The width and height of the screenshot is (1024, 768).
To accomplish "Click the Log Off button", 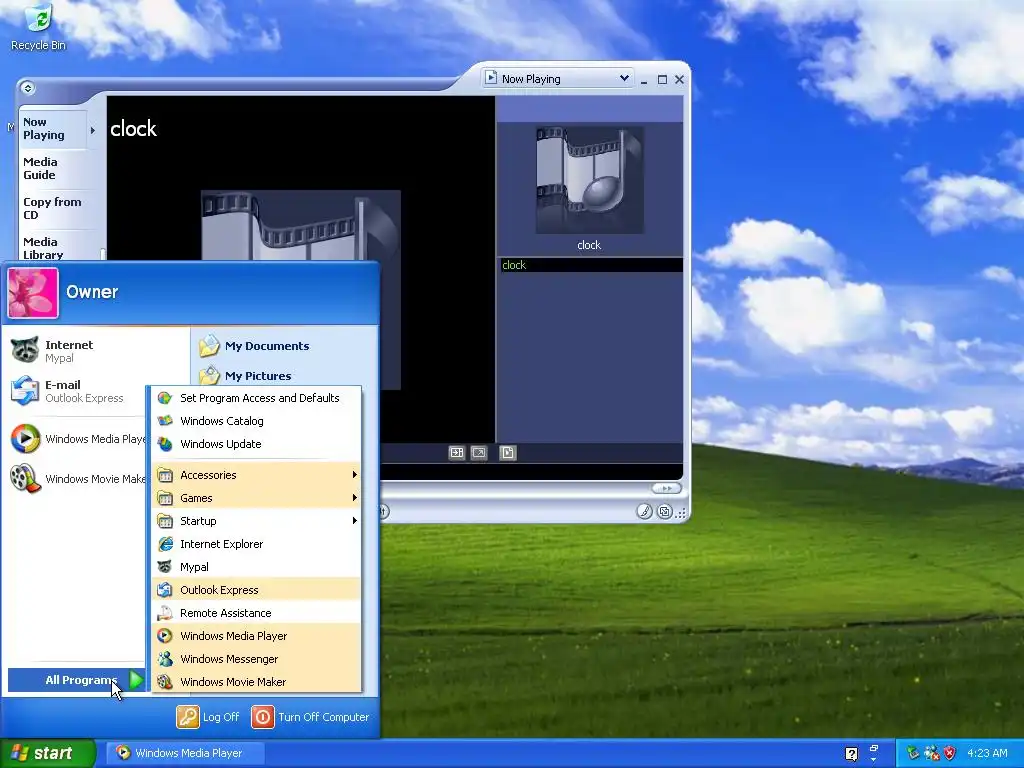I will [208, 717].
